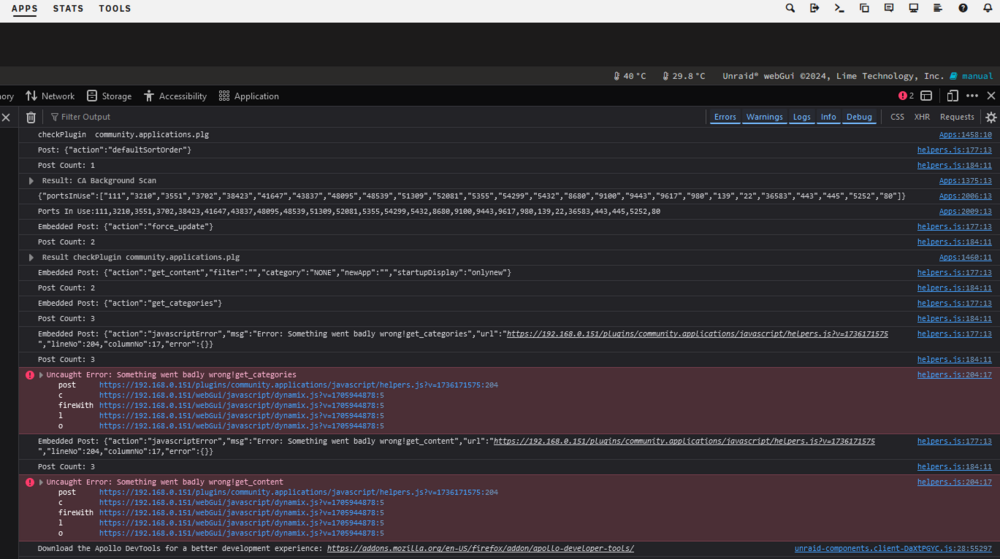Screen dimensions: 1000x559
Task: Clear console output with trash icon
Action: coord(31,117)
